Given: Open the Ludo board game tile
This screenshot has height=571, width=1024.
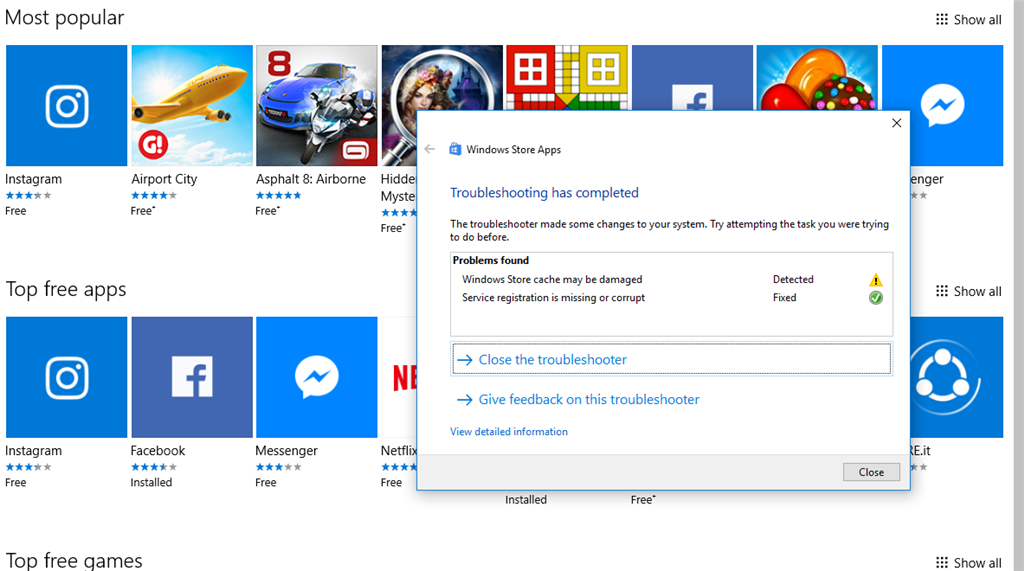Looking at the screenshot, I should coord(567,76).
